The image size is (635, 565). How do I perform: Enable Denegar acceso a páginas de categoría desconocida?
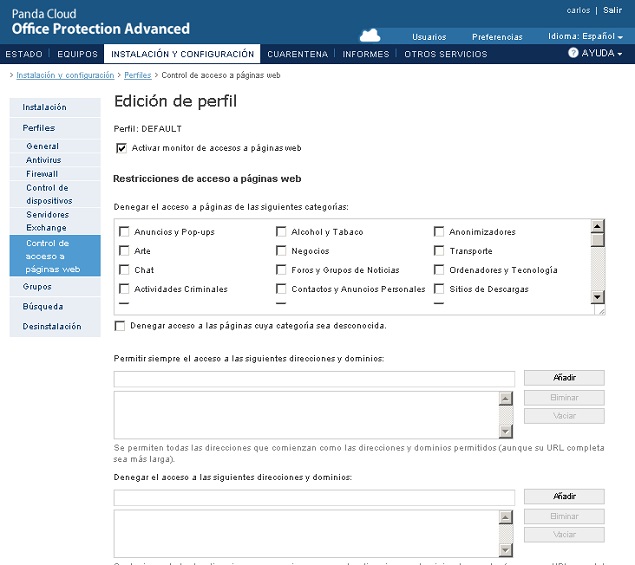(x=120, y=326)
